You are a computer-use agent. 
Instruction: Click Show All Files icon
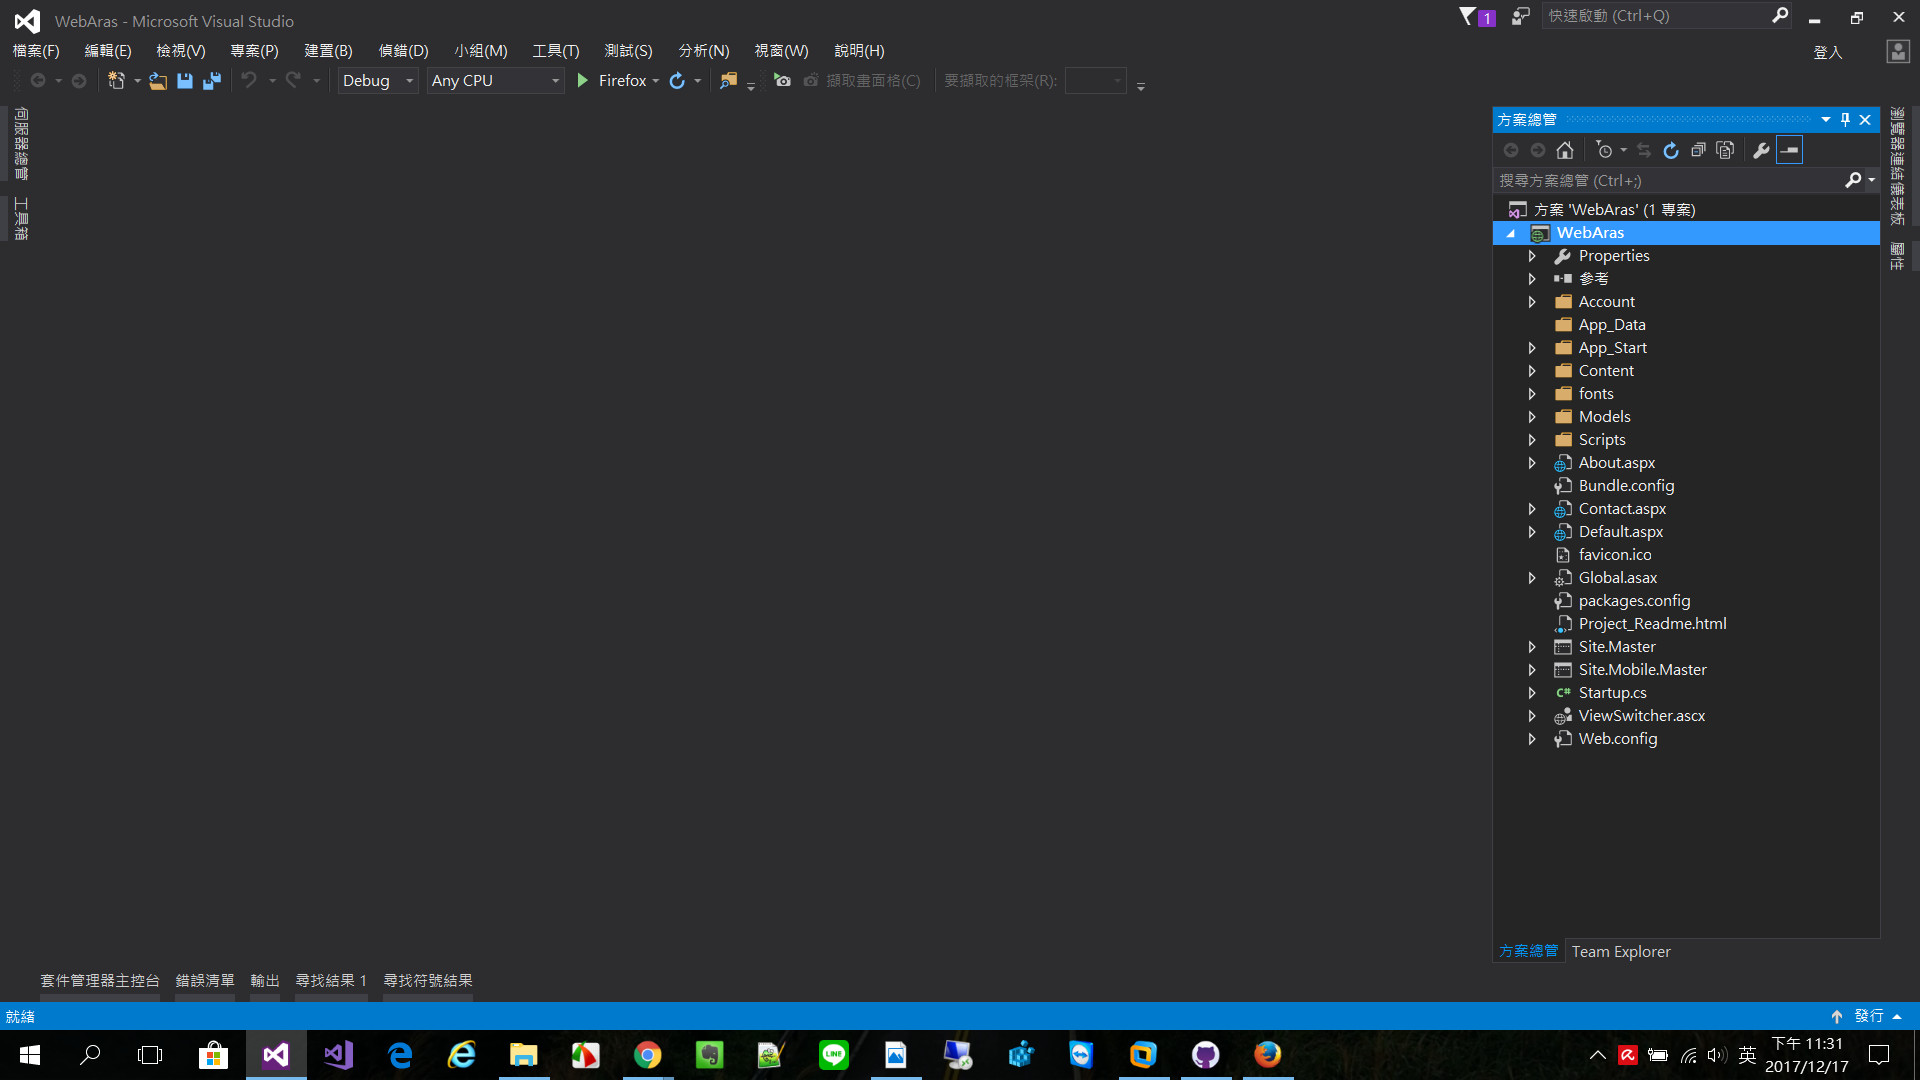(1725, 150)
